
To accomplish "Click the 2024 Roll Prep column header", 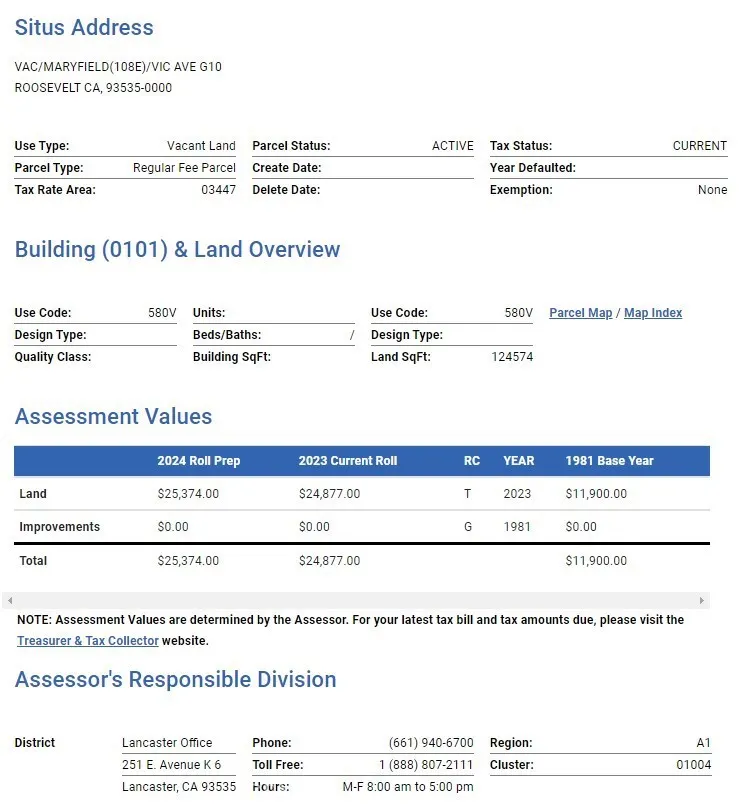I will [x=199, y=461].
